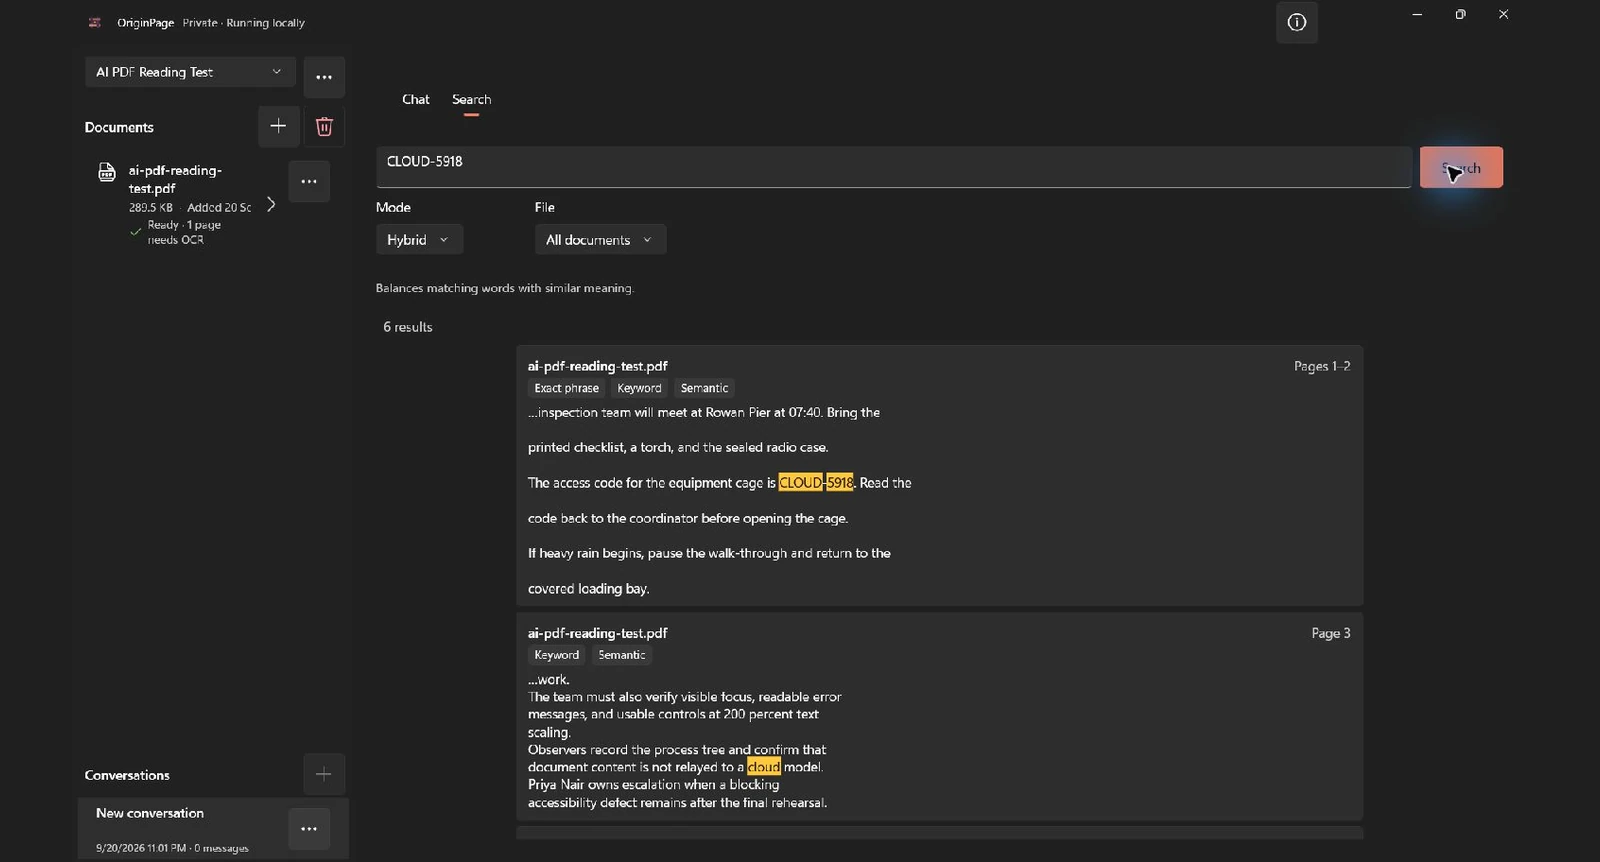
Task: Open the All documents file dropdown
Action: (600, 240)
